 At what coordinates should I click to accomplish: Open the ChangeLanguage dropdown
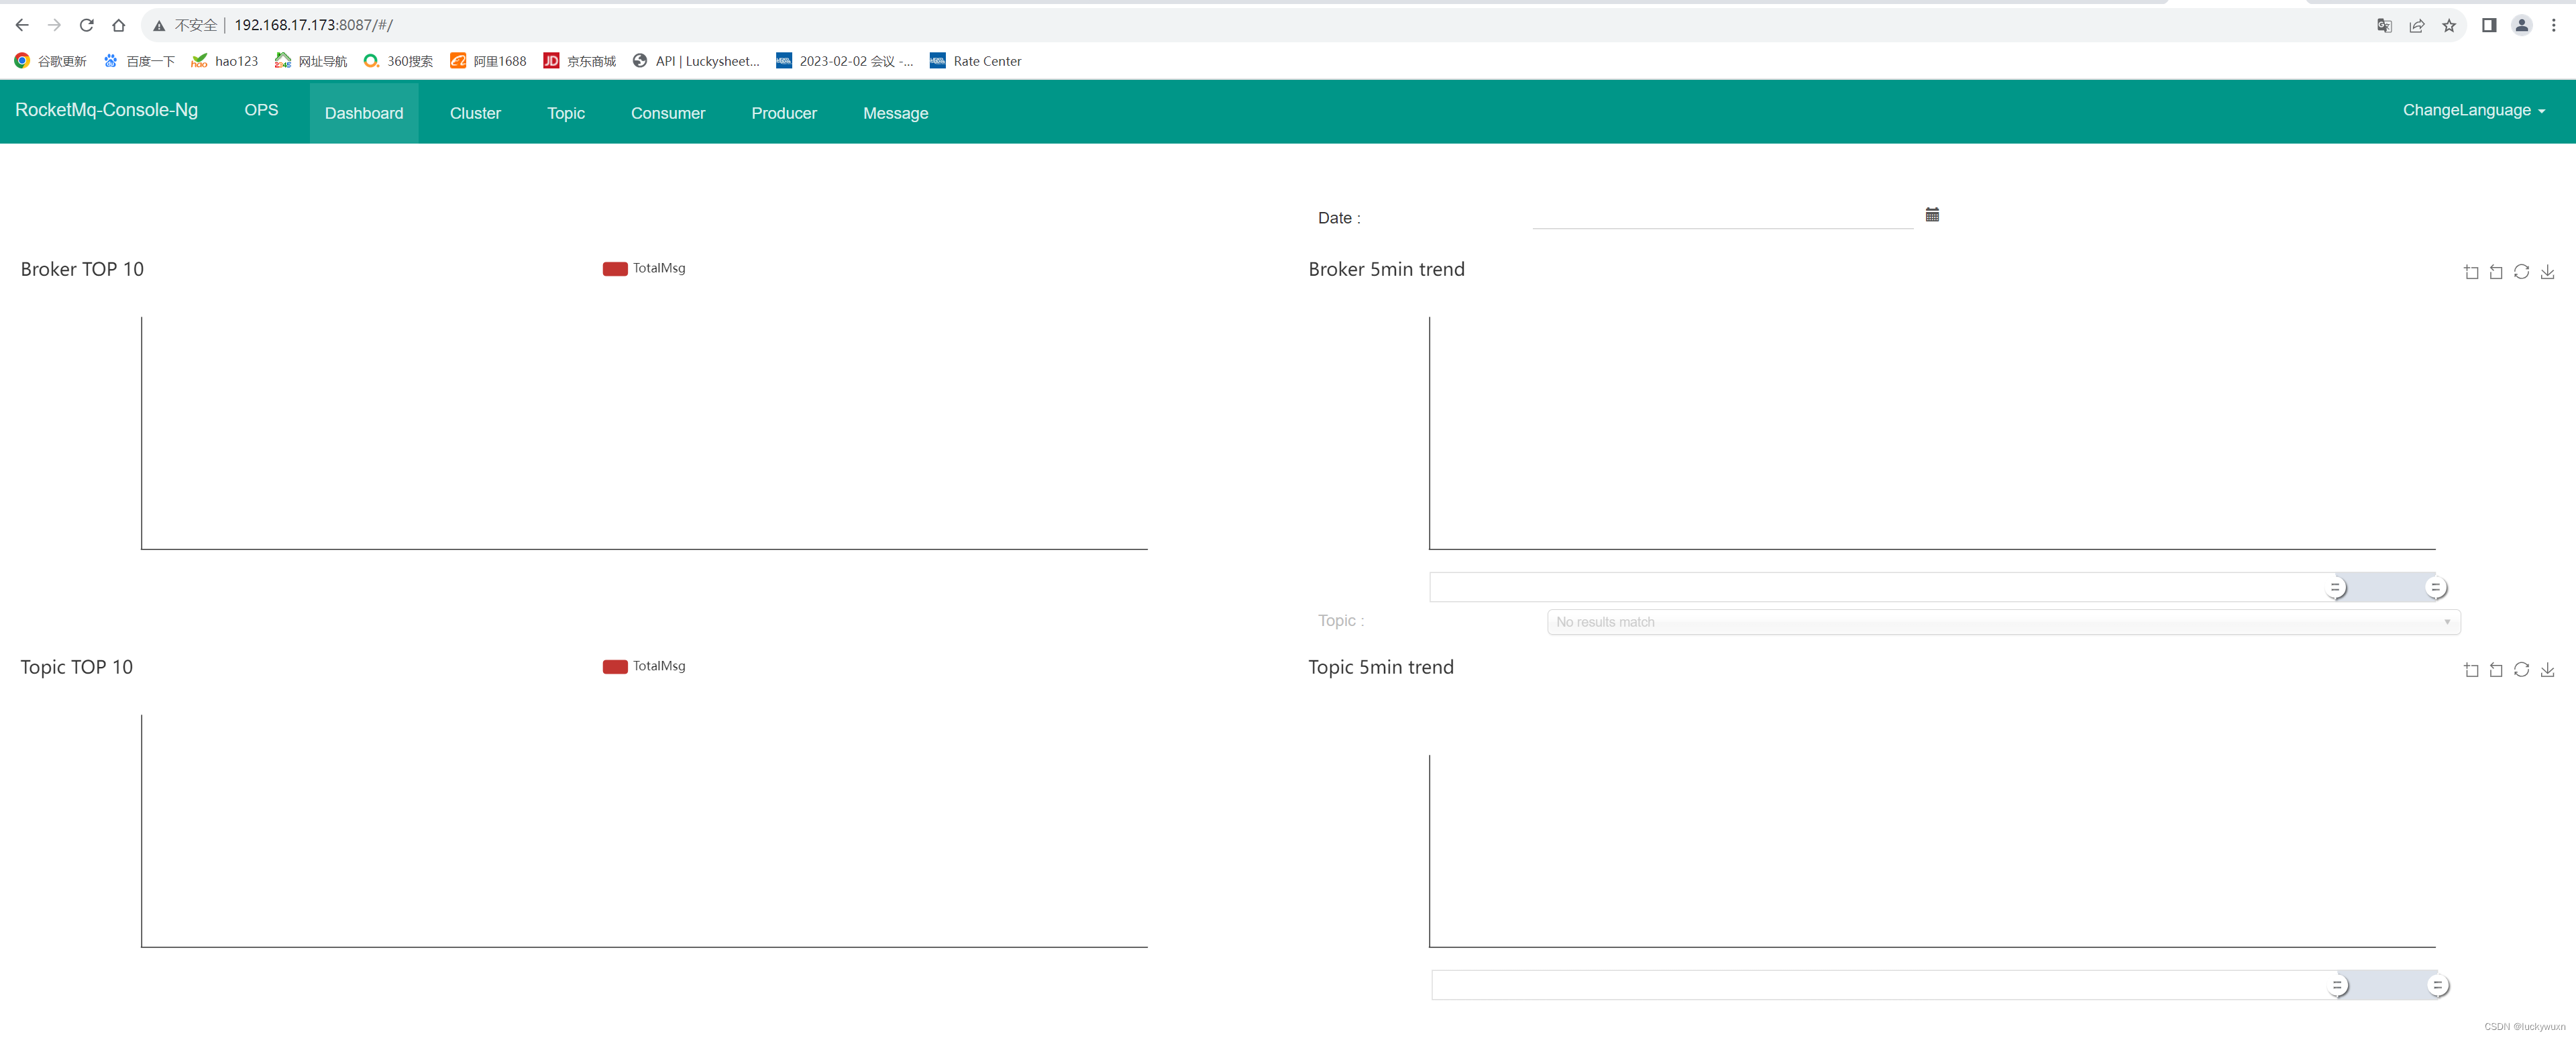point(2473,110)
